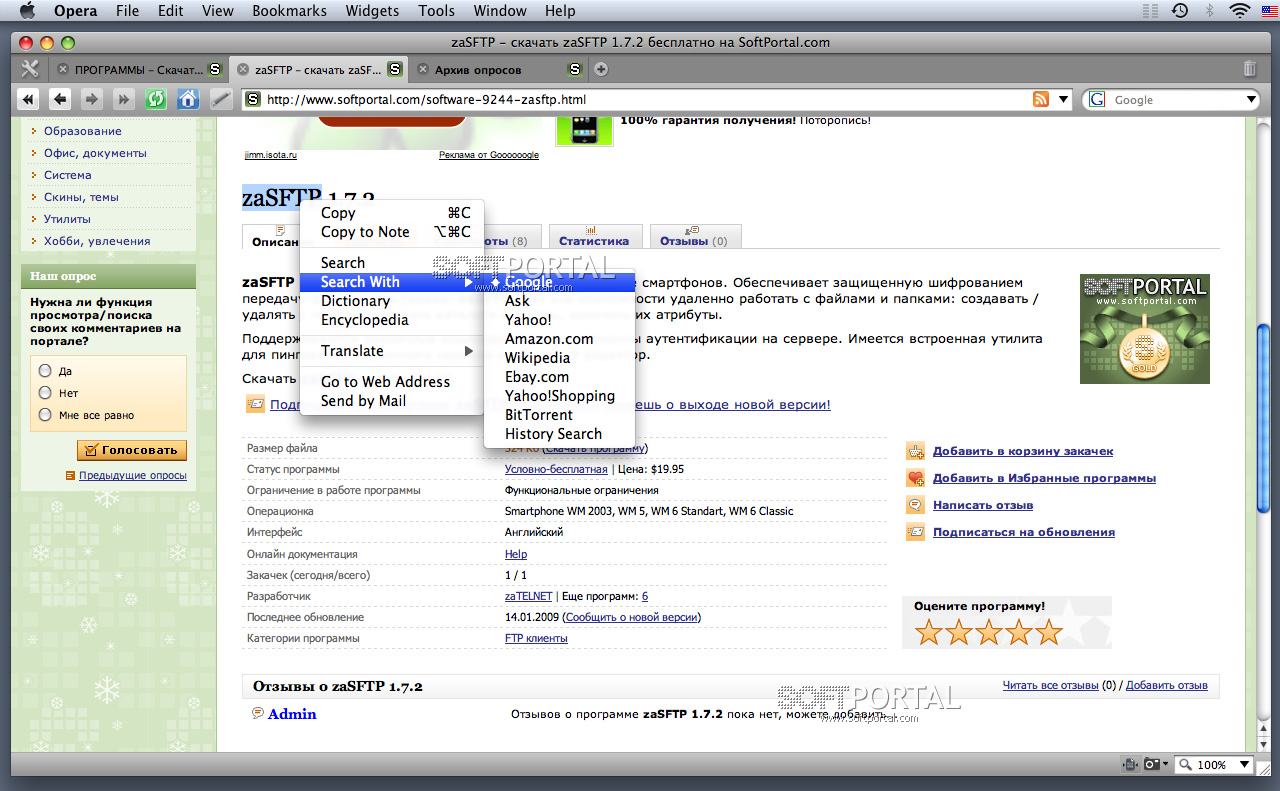Screen dimensions: 1280x791
Task: Open the closed tabs trash can
Action: 1250,69
